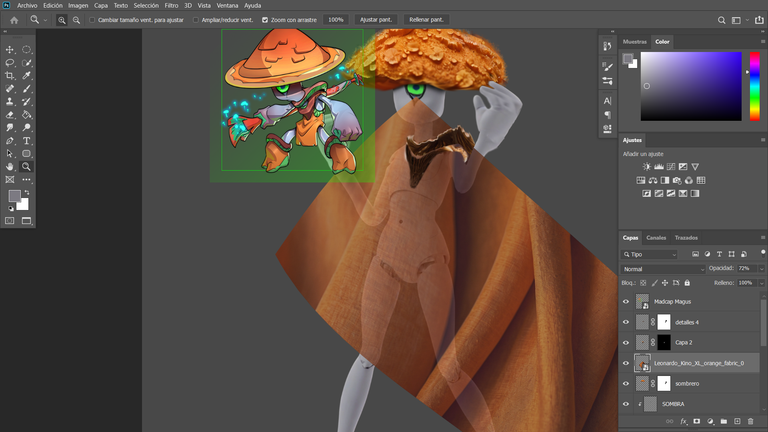Select the Hand tool

(10, 167)
